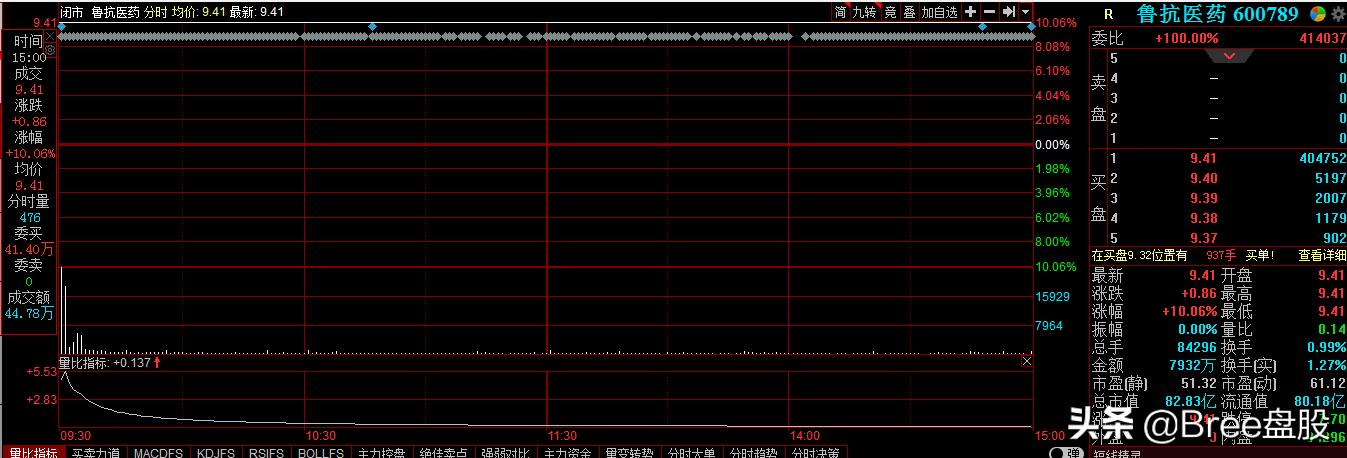The height and width of the screenshot is (458, 1347).
Task: Switch to the KDJFS tab
Action: coord(216,452)
